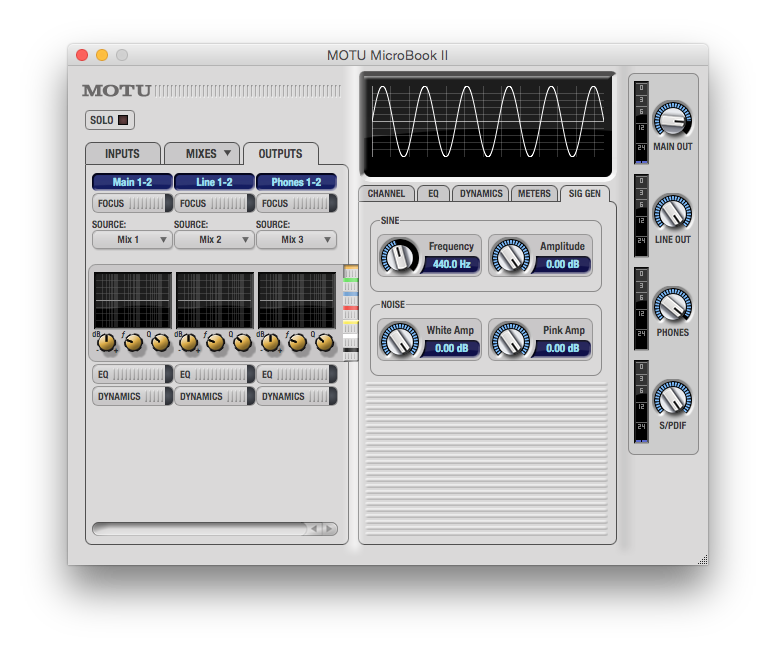Select the Main 1-2 output header
776x657 pixels.
(x=132, y=182)
